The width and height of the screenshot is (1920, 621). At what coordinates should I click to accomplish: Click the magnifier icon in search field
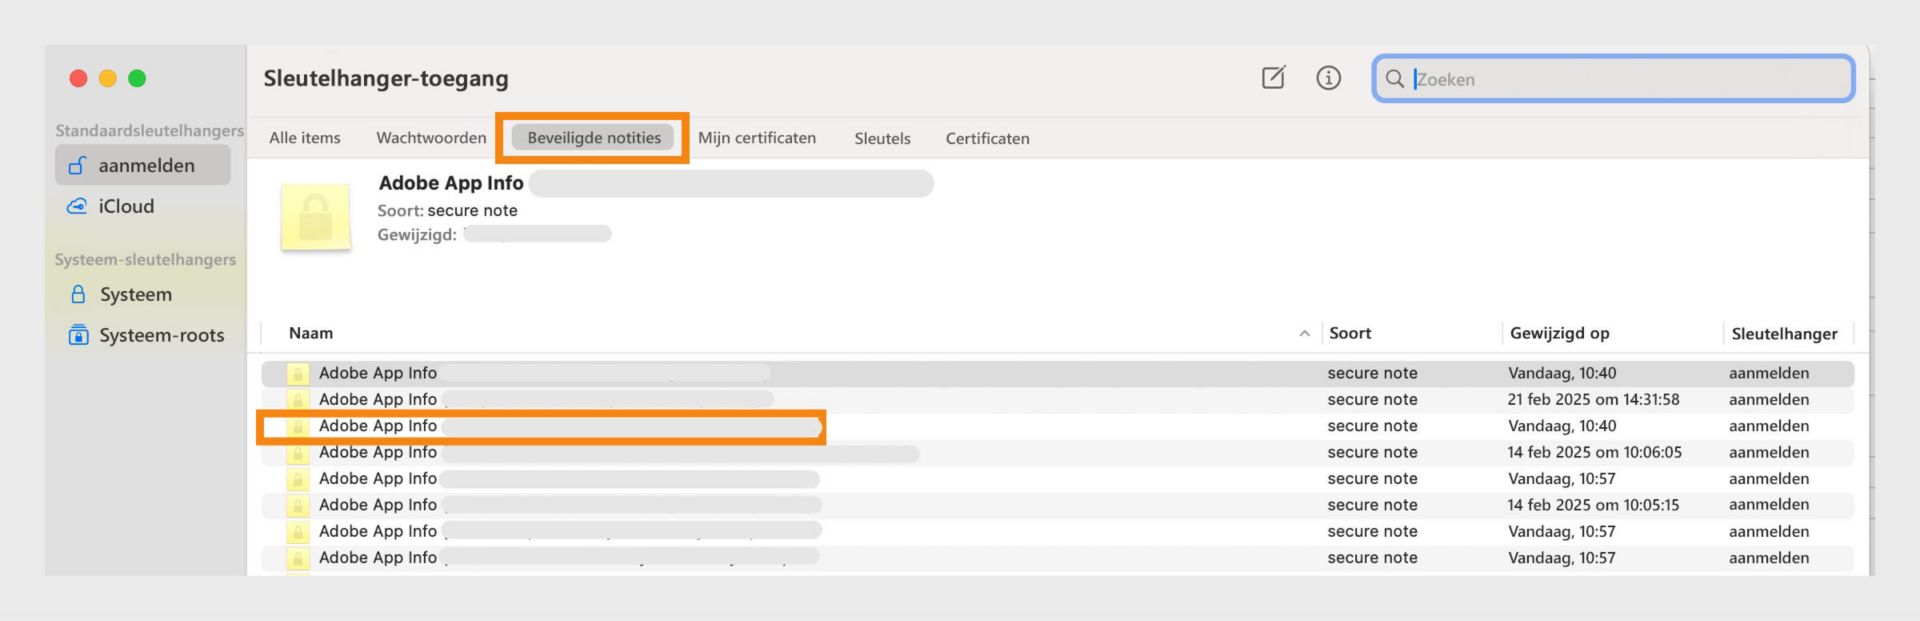(x=1394, y=79)
